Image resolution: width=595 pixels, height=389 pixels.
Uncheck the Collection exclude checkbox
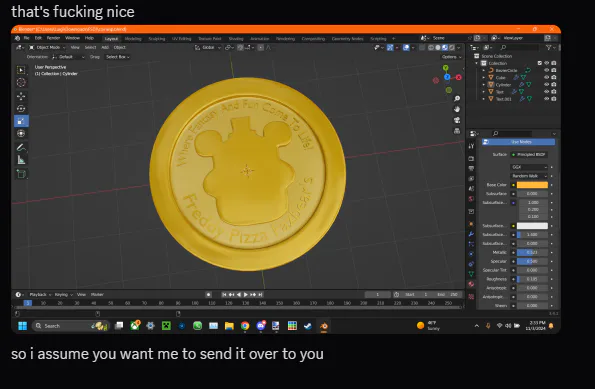540,63
